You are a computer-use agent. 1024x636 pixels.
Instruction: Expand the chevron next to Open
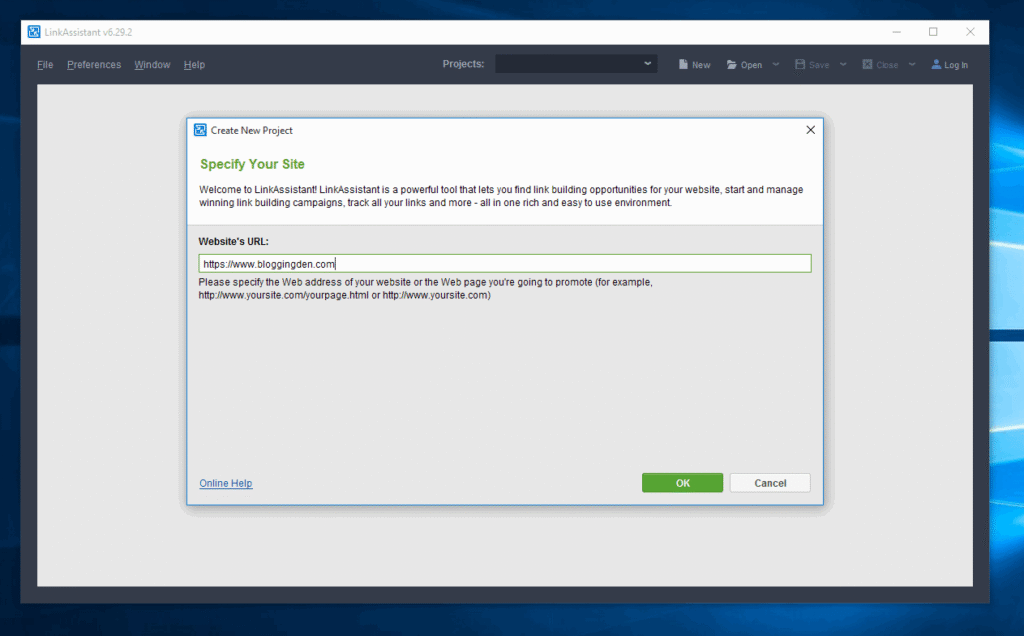point(775,63)
